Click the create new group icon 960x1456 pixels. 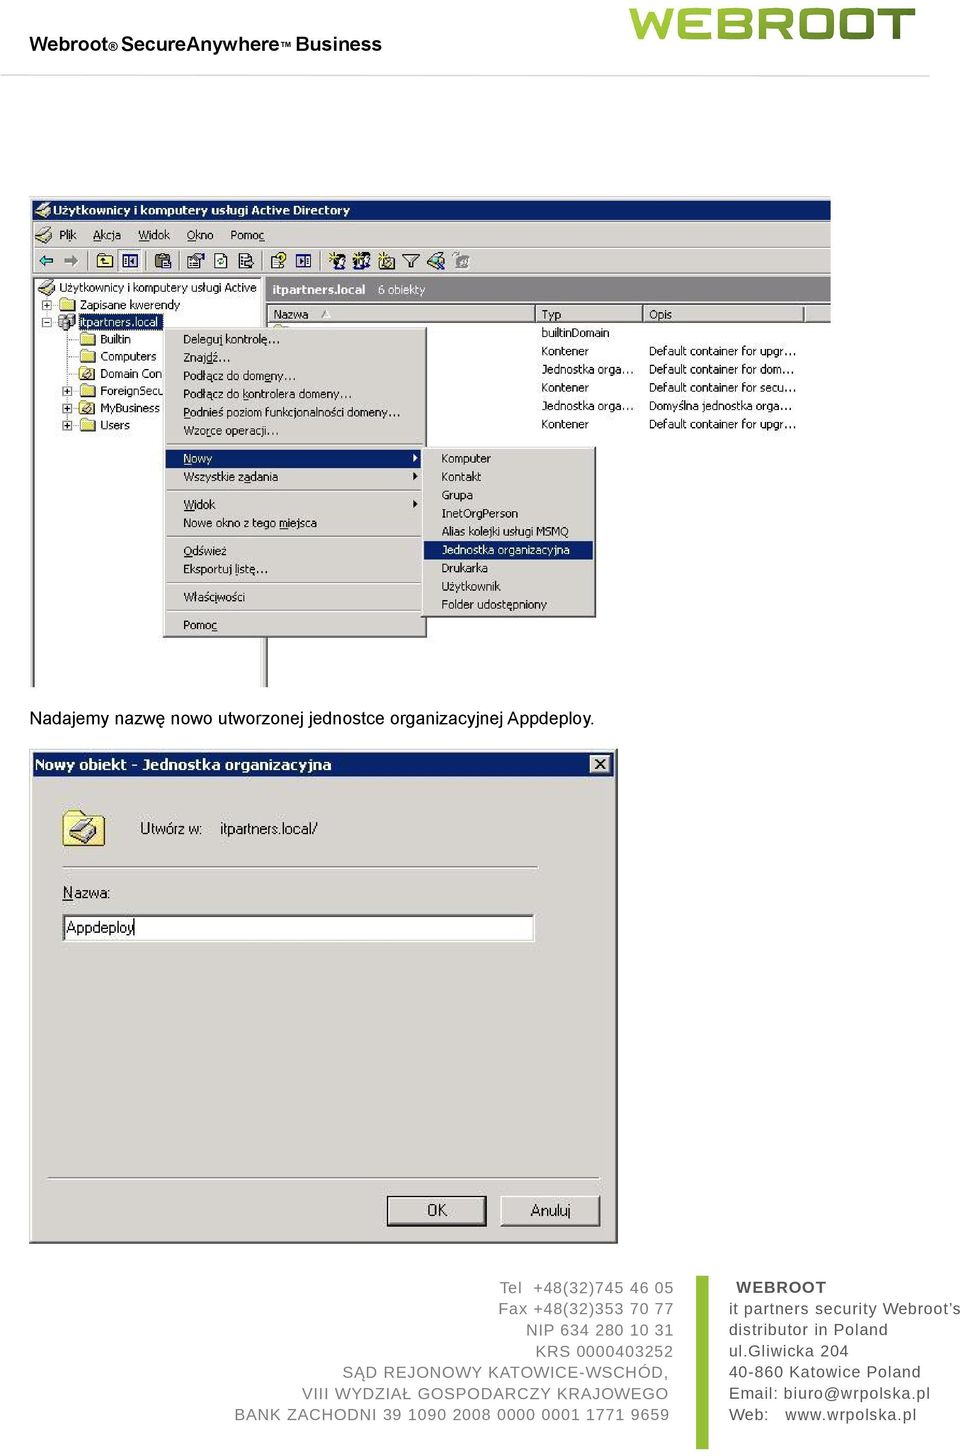click(x=361, y=261)
